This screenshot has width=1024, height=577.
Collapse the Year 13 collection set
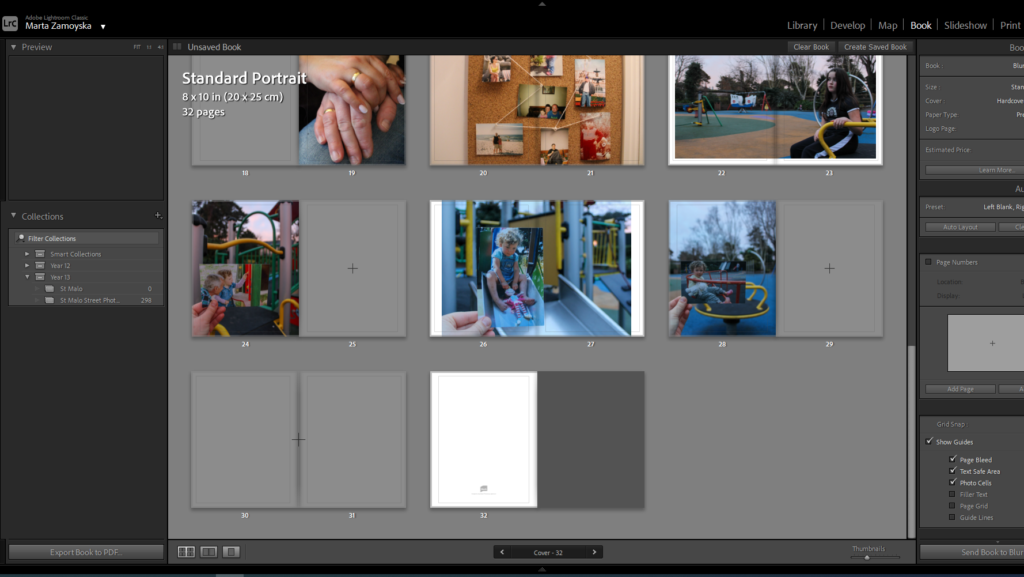coord(27,277)
